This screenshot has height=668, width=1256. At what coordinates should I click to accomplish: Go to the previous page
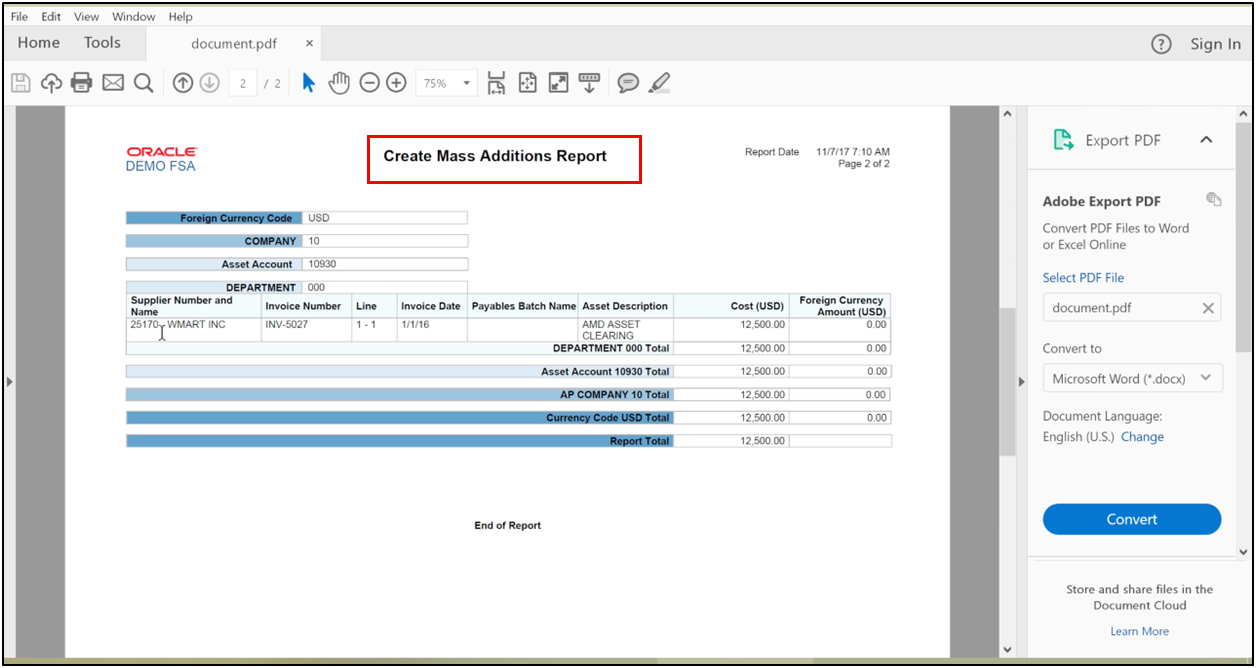(x=182, y=82)
